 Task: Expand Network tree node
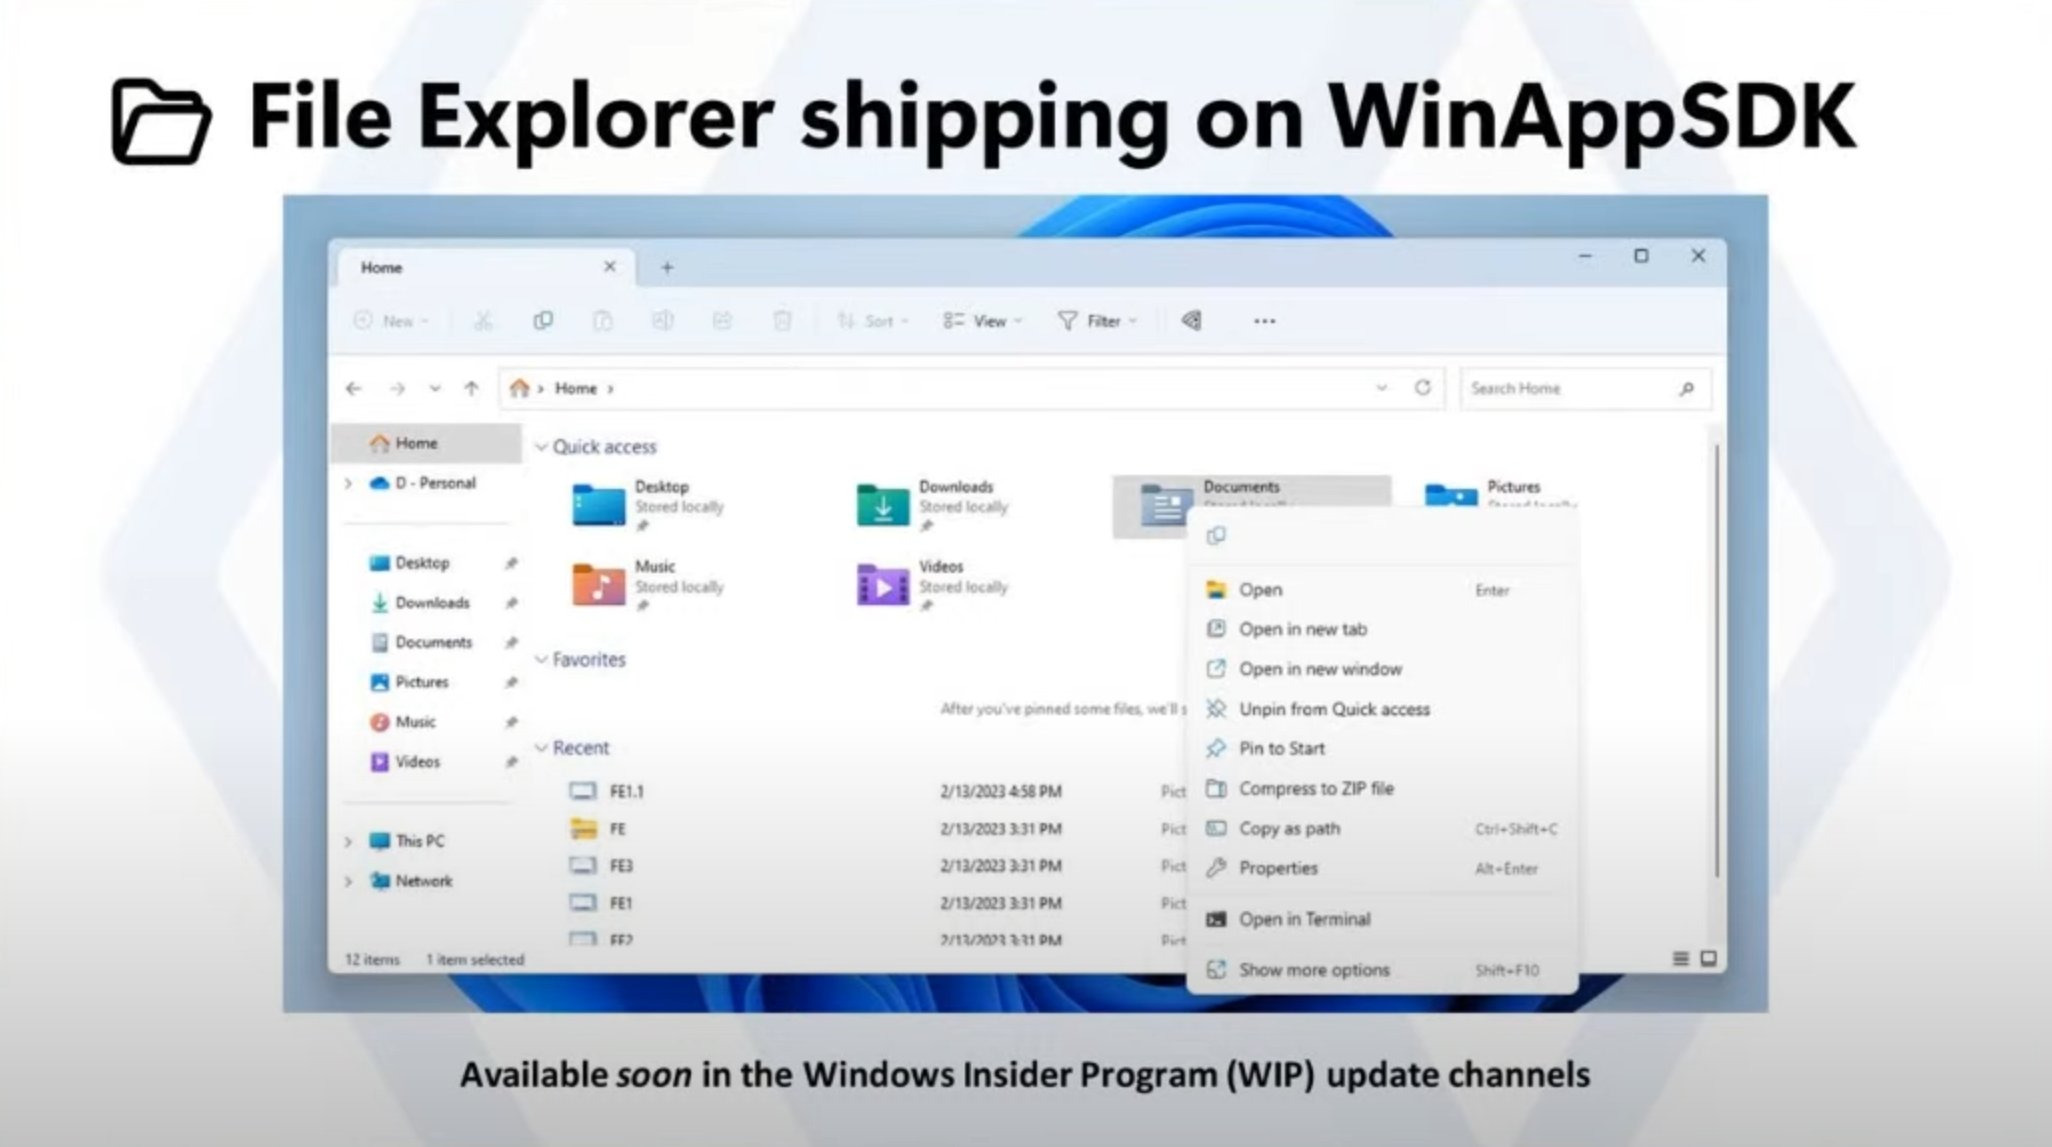click(348, 882)
